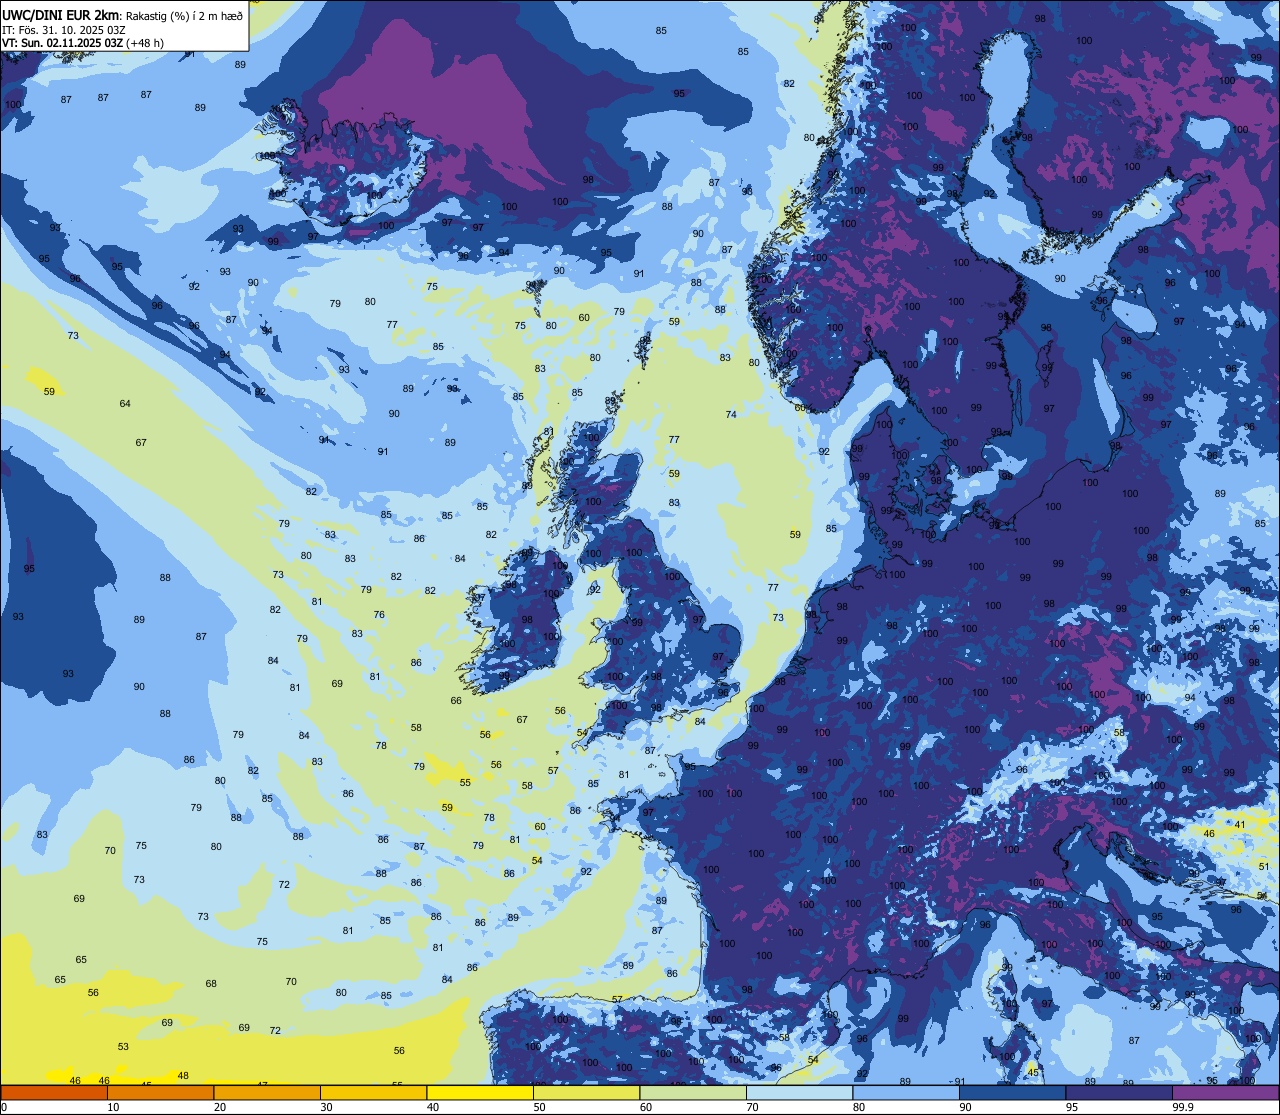This screenshot has height=1115, width=1280.
Task: Click the legend label "40"
Action: tap(433, 1107)
